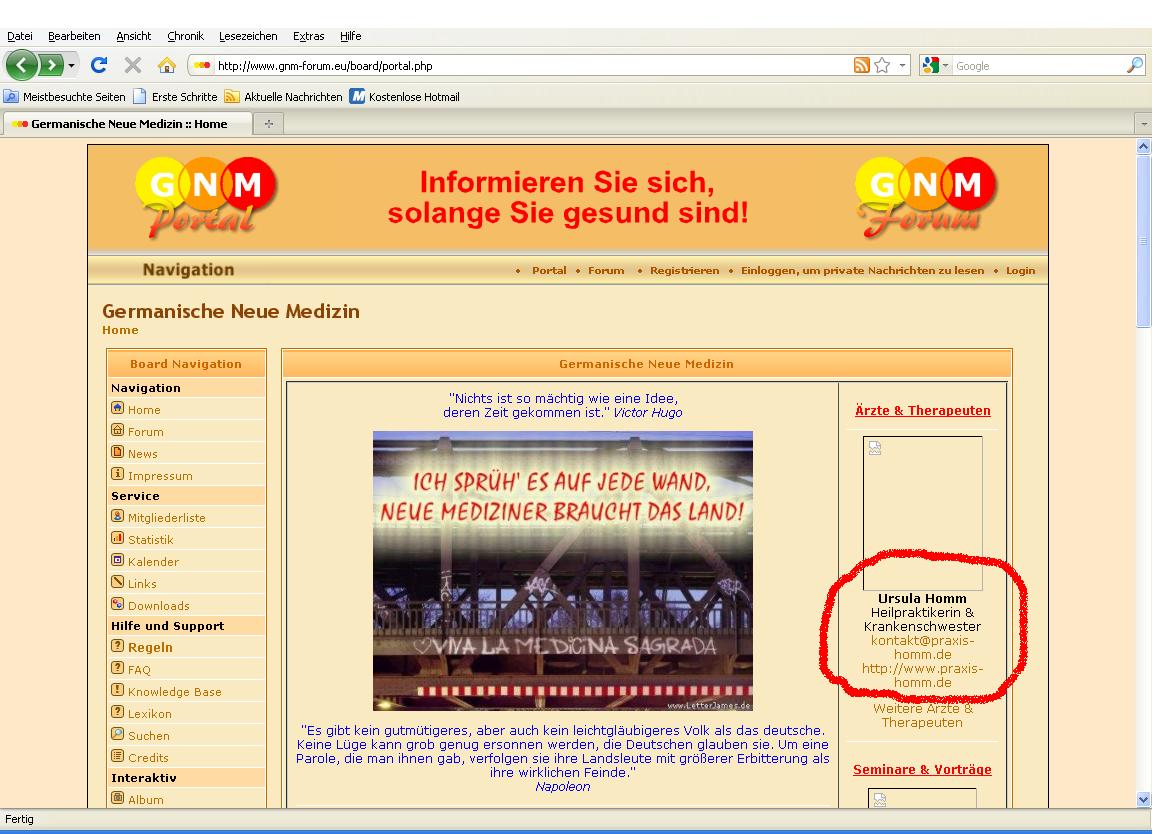Click the Statistik sidebar icon

[x=118, y=539]
